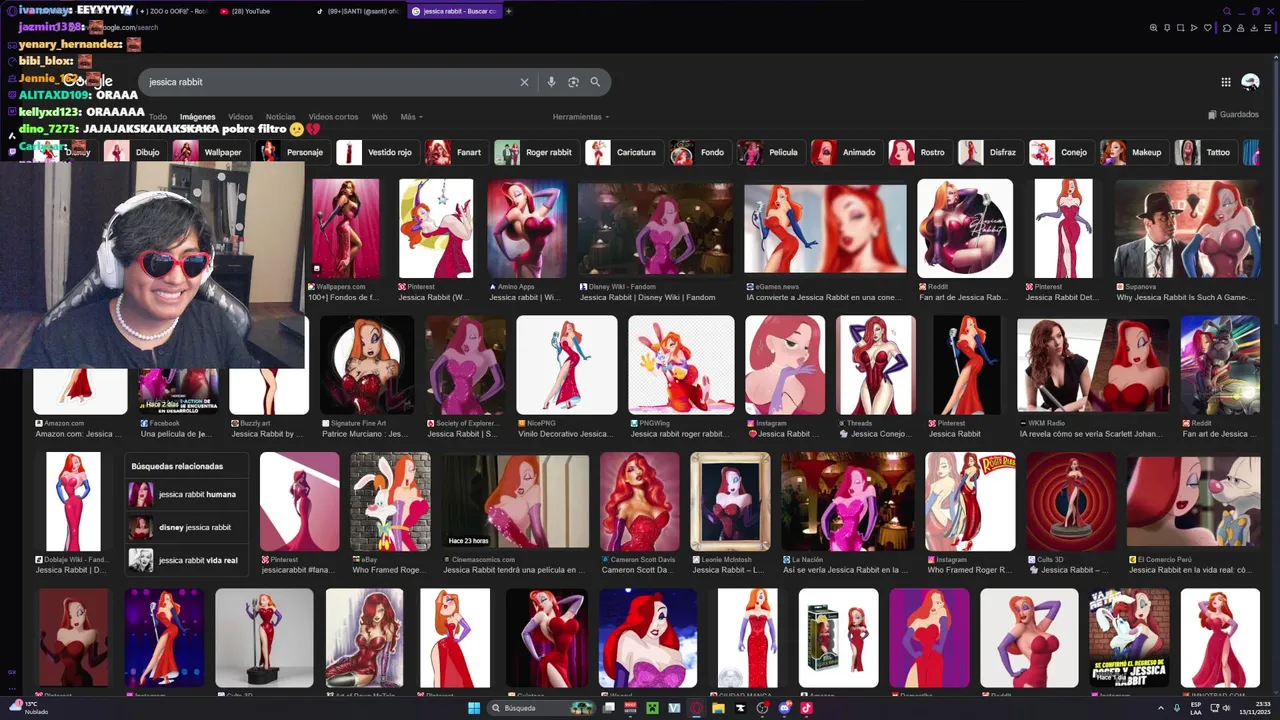Switch to the Web tab
Screen dimensions: 1280x720
[x=379, y=117]
